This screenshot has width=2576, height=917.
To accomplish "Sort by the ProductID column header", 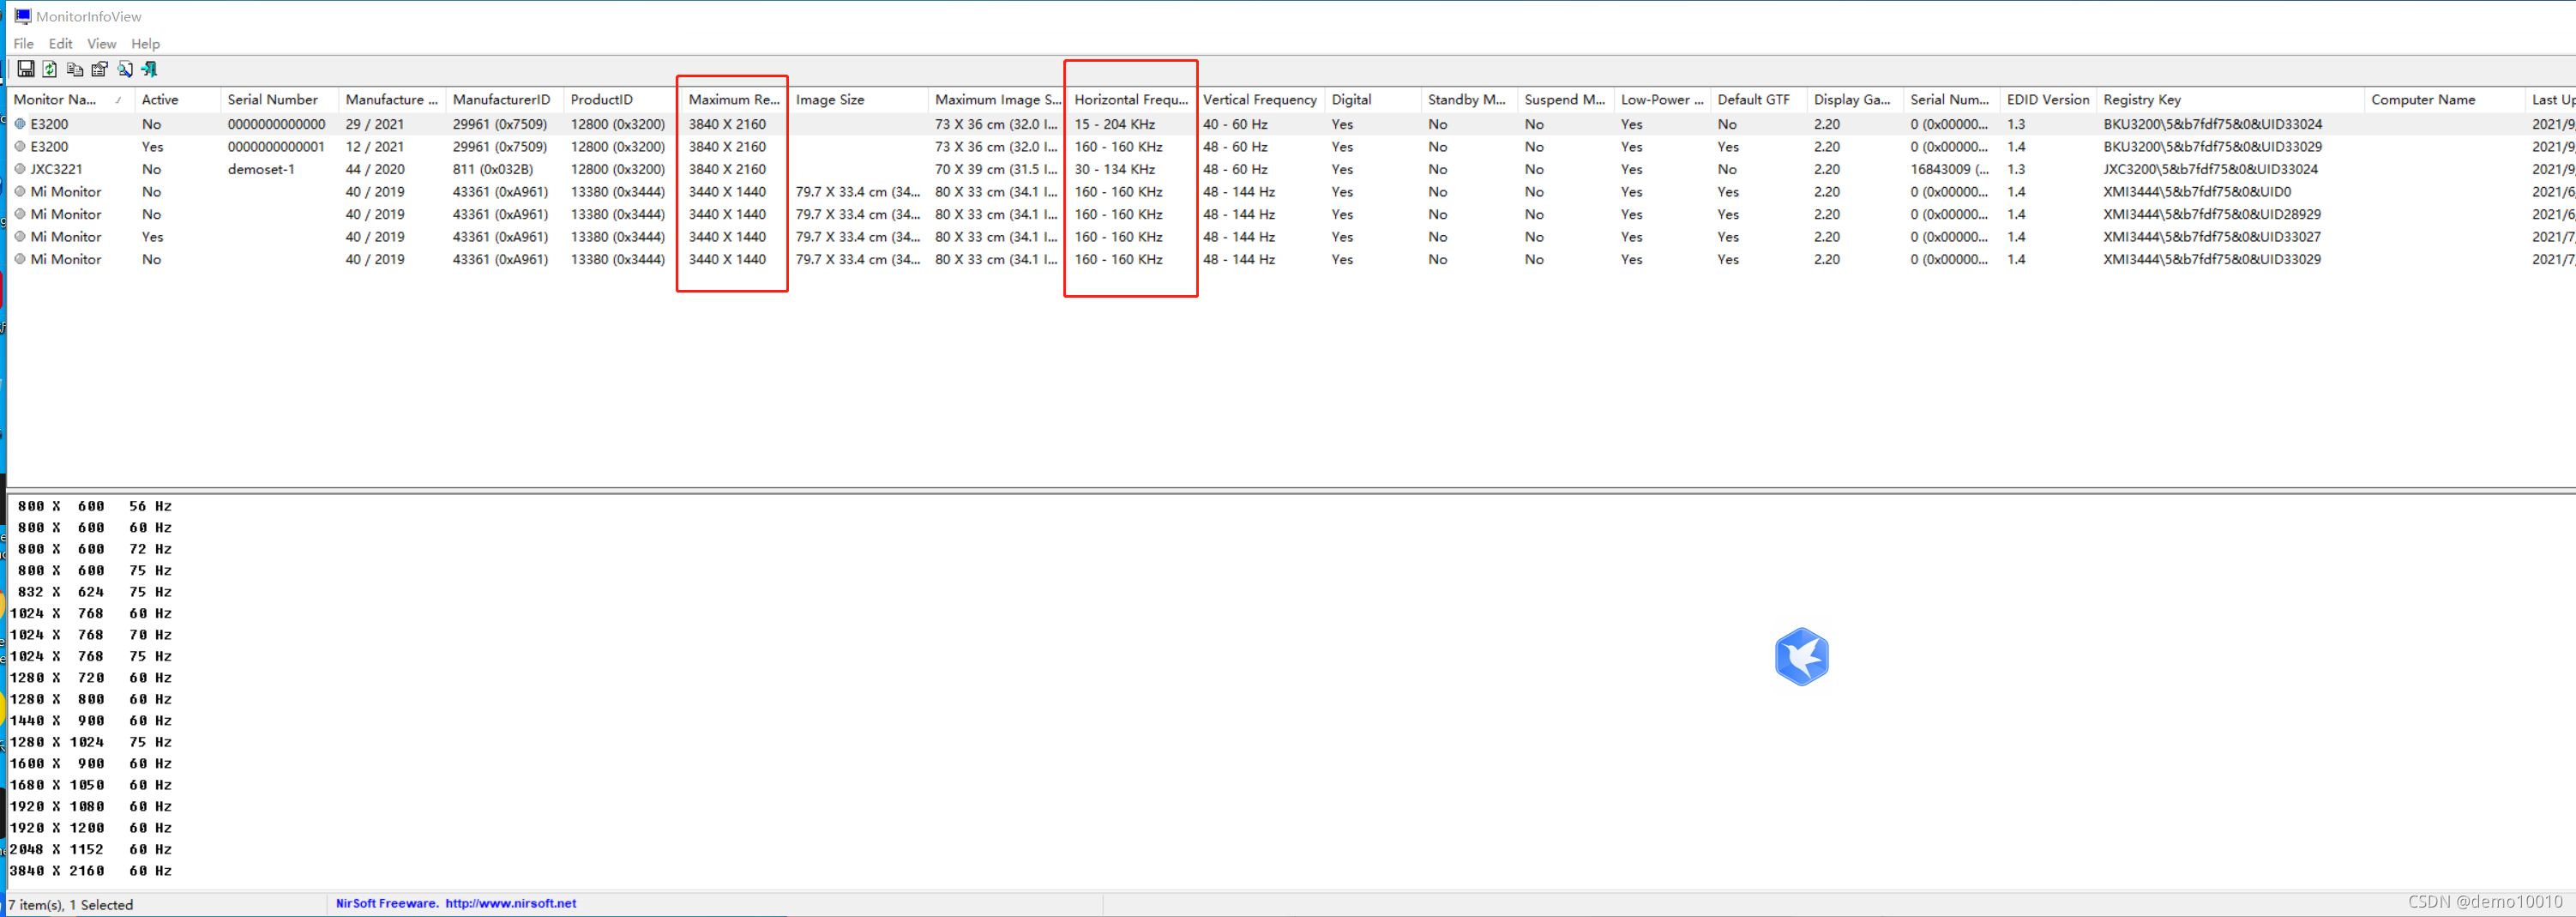I will tap(622, 99).
